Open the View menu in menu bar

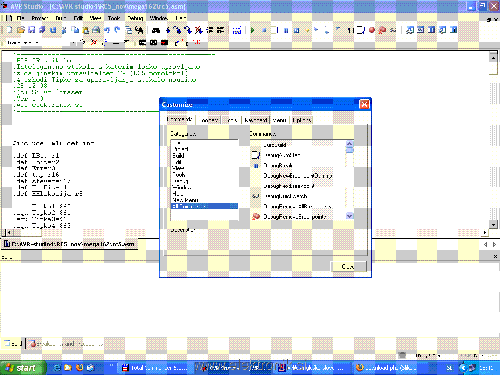(x=95, y=18)
